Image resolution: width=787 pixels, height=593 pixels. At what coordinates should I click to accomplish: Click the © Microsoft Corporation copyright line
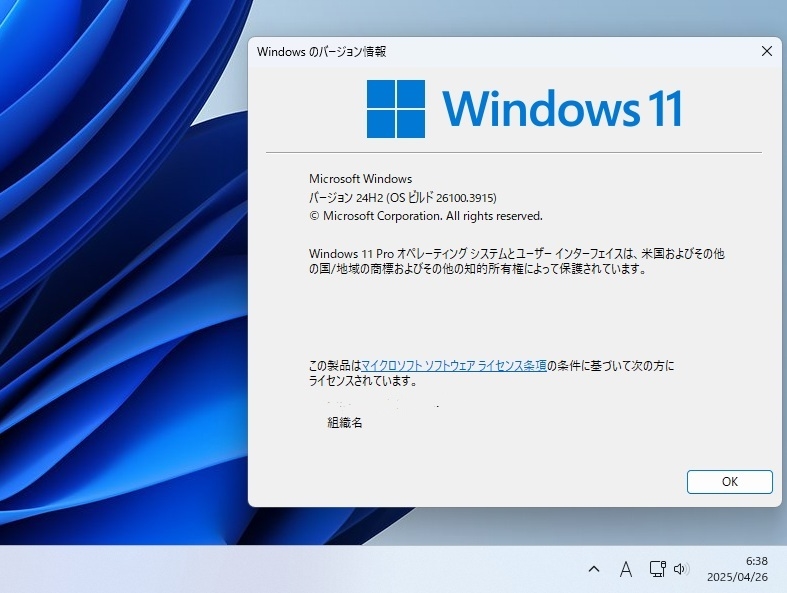(x=426, y=216)
